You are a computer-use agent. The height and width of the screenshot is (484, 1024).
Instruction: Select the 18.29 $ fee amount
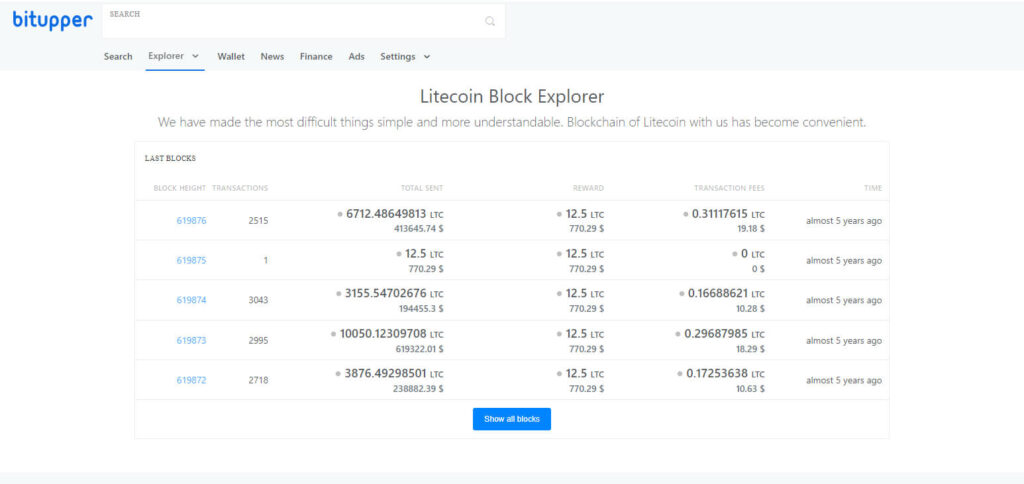750,349
